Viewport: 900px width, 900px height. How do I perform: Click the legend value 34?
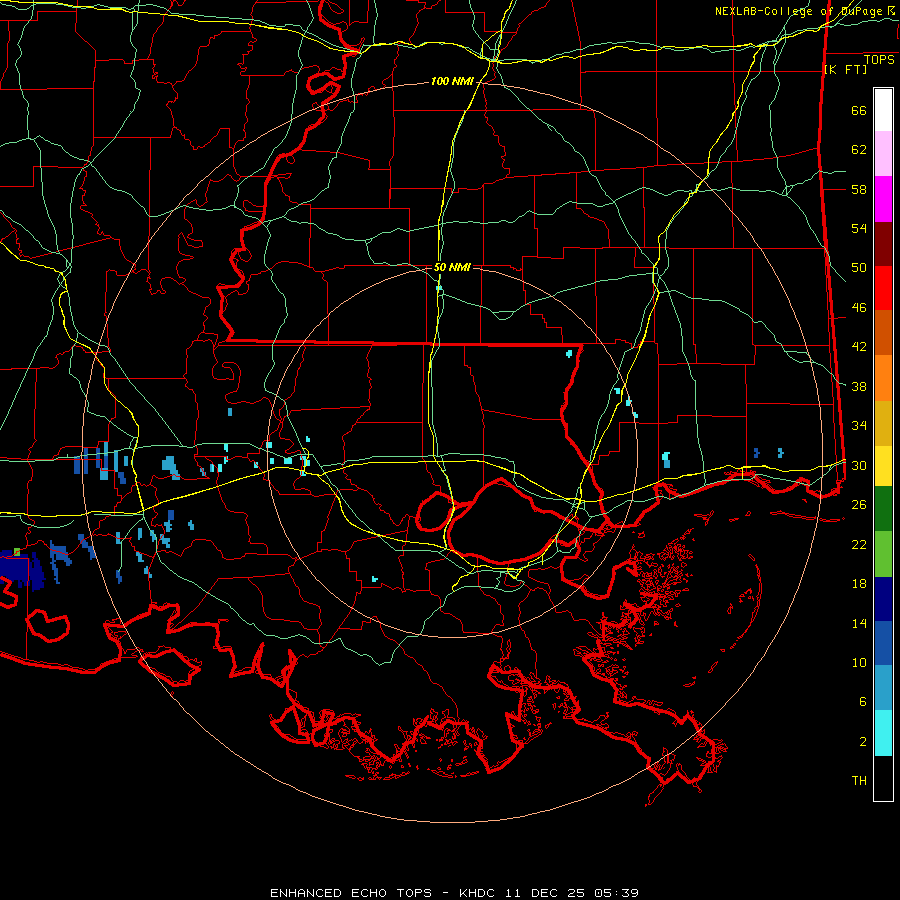click(x=859, y=425)
